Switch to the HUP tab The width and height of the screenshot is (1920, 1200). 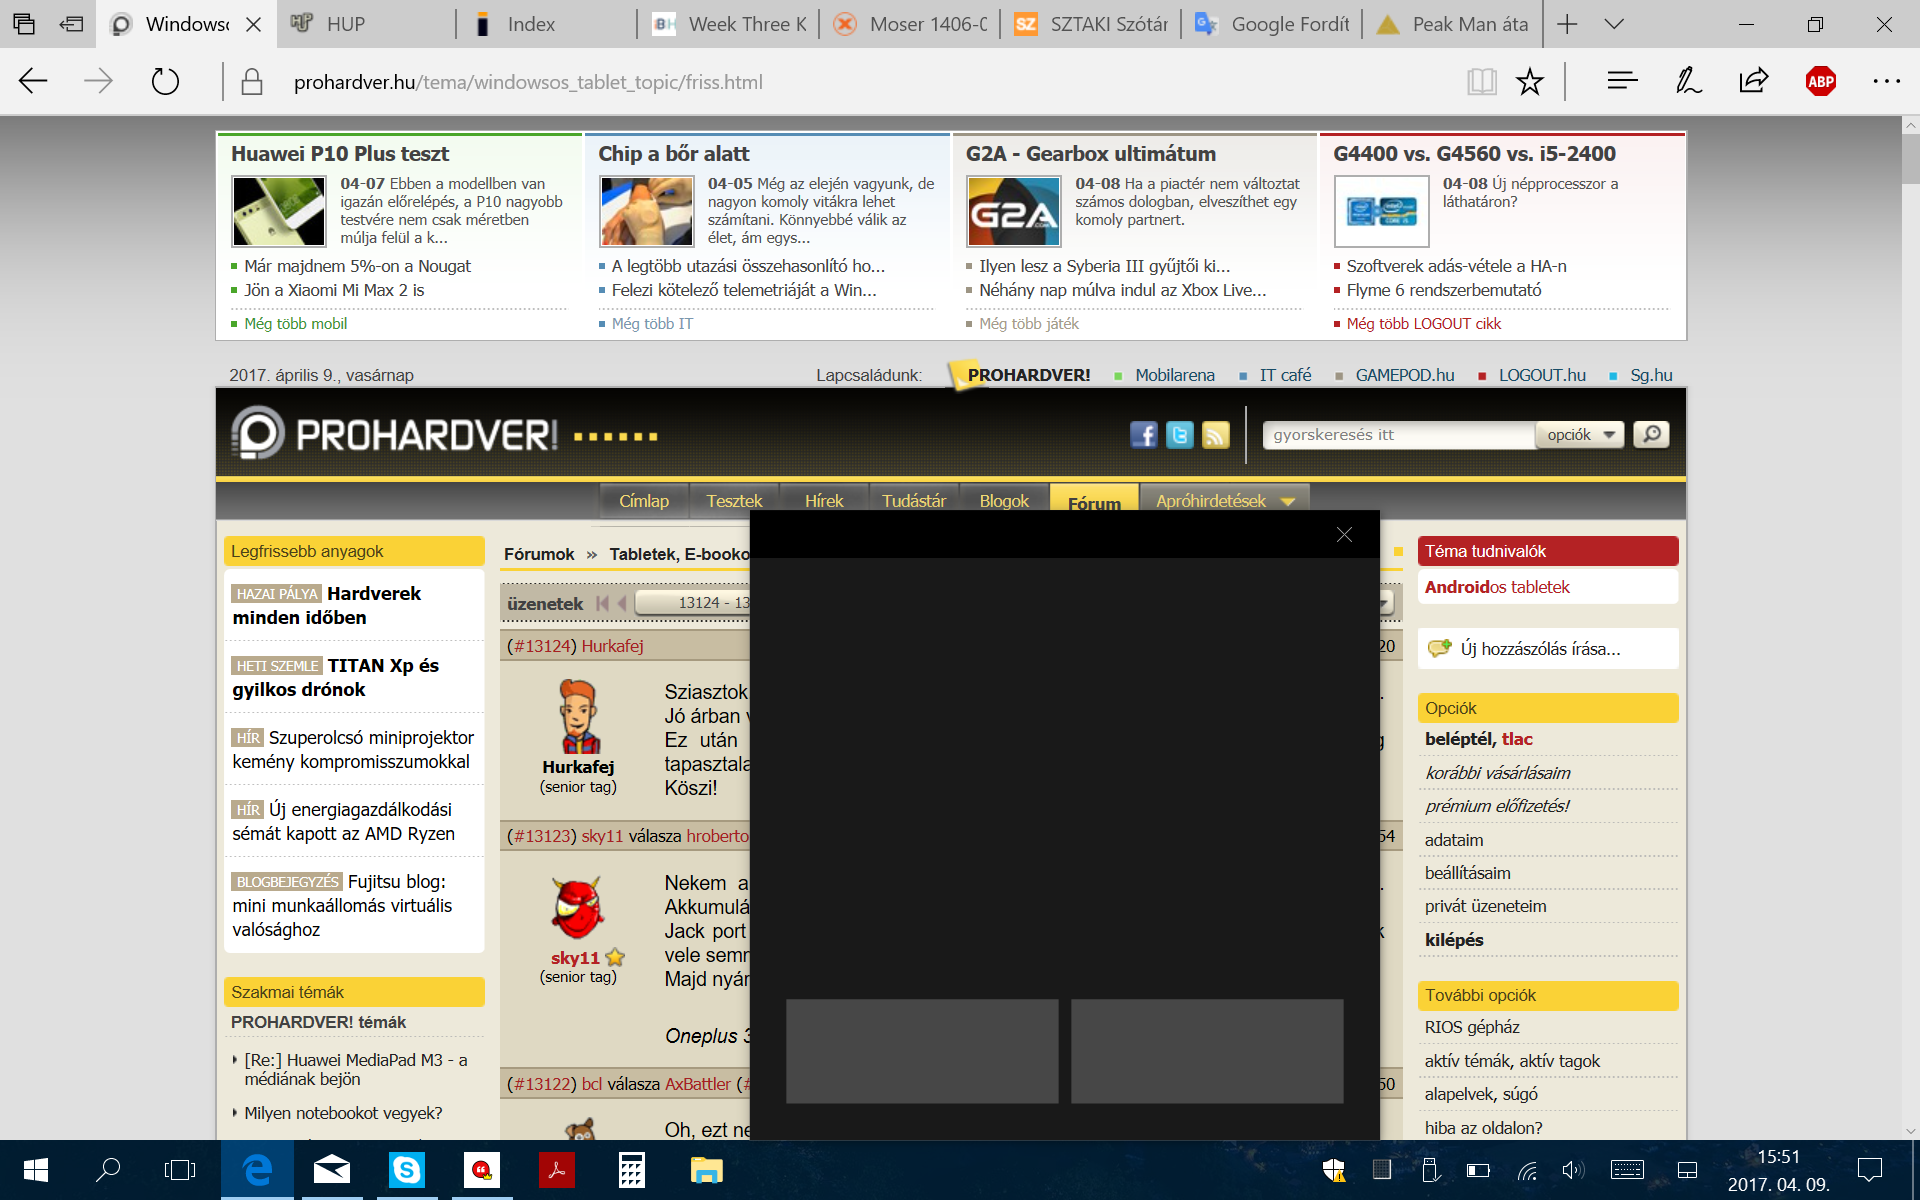click(365, 24)
